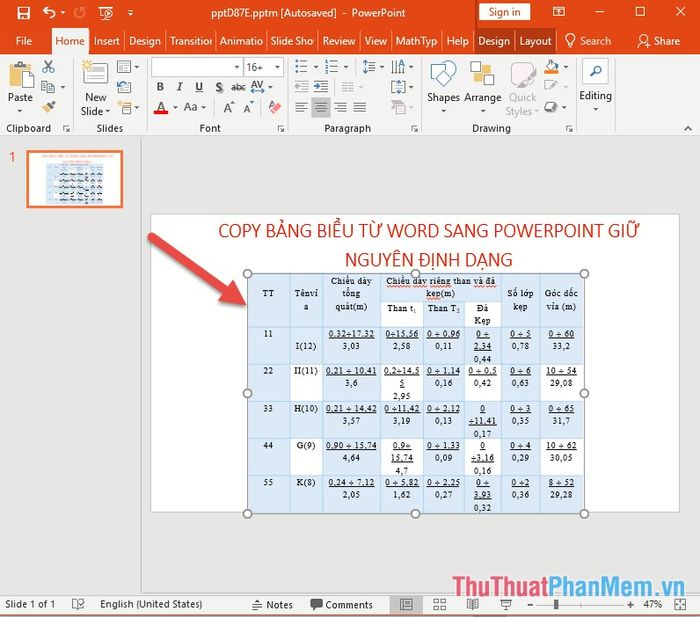700x617 pixels.
Task: Open Quick Styles gallery
Action: point(523,88)
